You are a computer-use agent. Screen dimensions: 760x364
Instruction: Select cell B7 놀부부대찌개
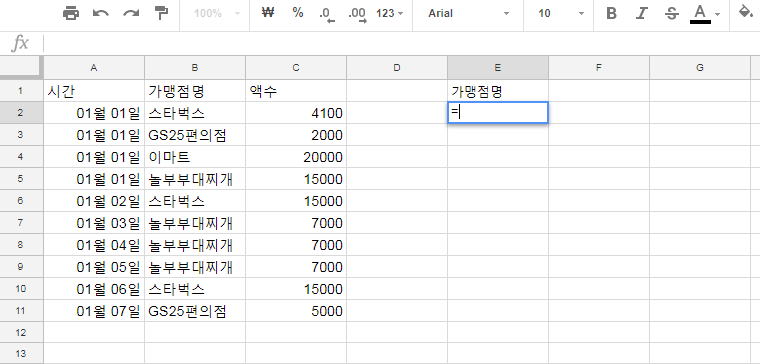195,223
